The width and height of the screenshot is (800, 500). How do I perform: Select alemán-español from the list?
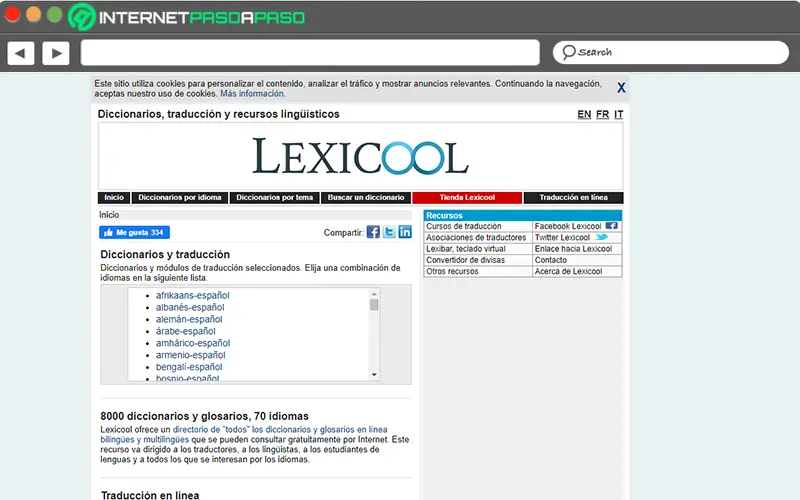point(189,319)
